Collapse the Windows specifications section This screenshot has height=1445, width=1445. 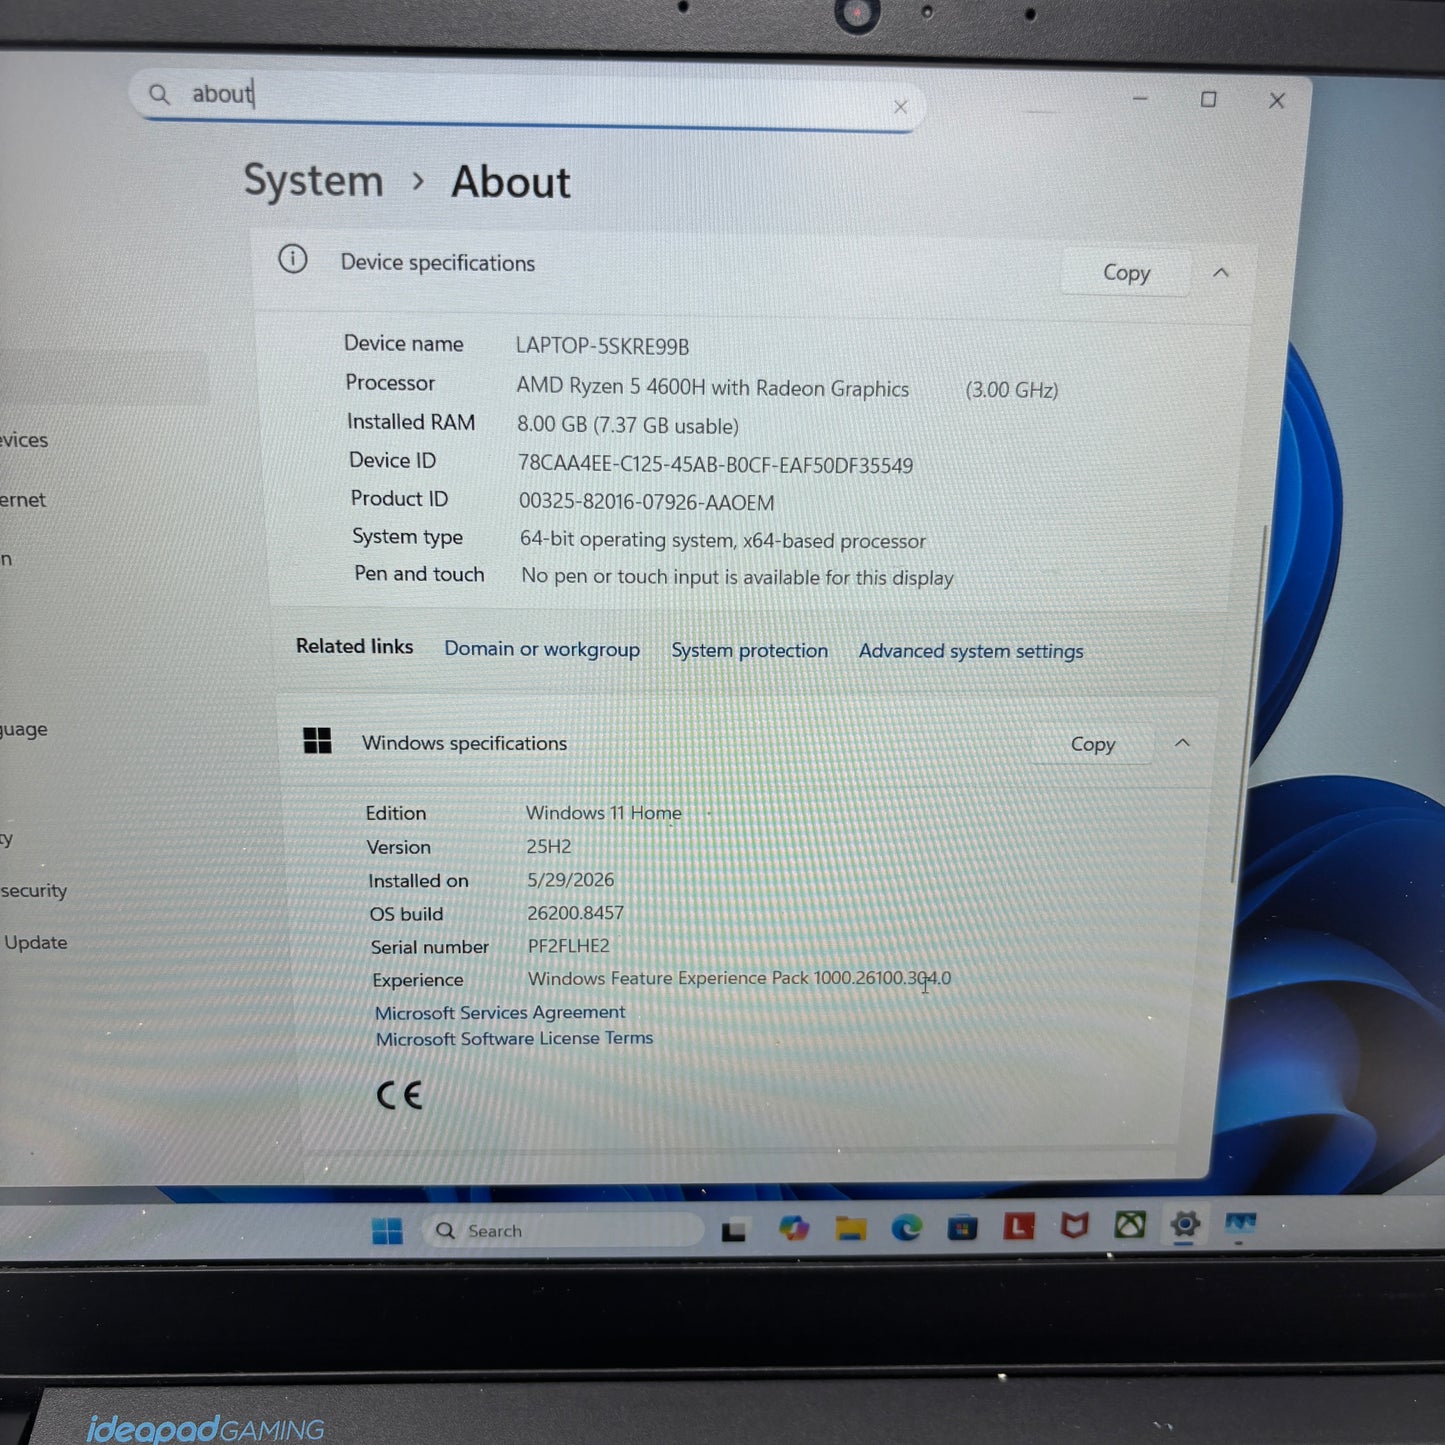1182,743
